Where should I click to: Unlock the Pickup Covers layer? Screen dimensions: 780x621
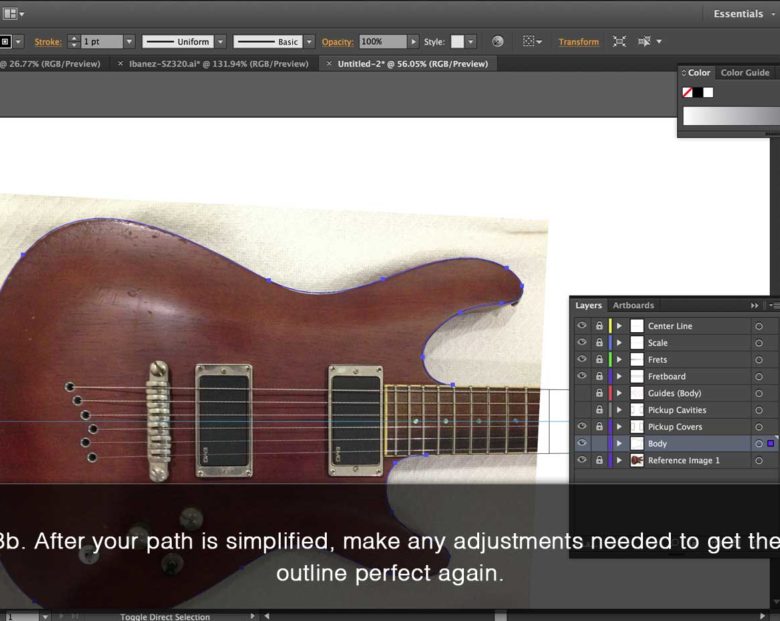(x=599, y=427)
